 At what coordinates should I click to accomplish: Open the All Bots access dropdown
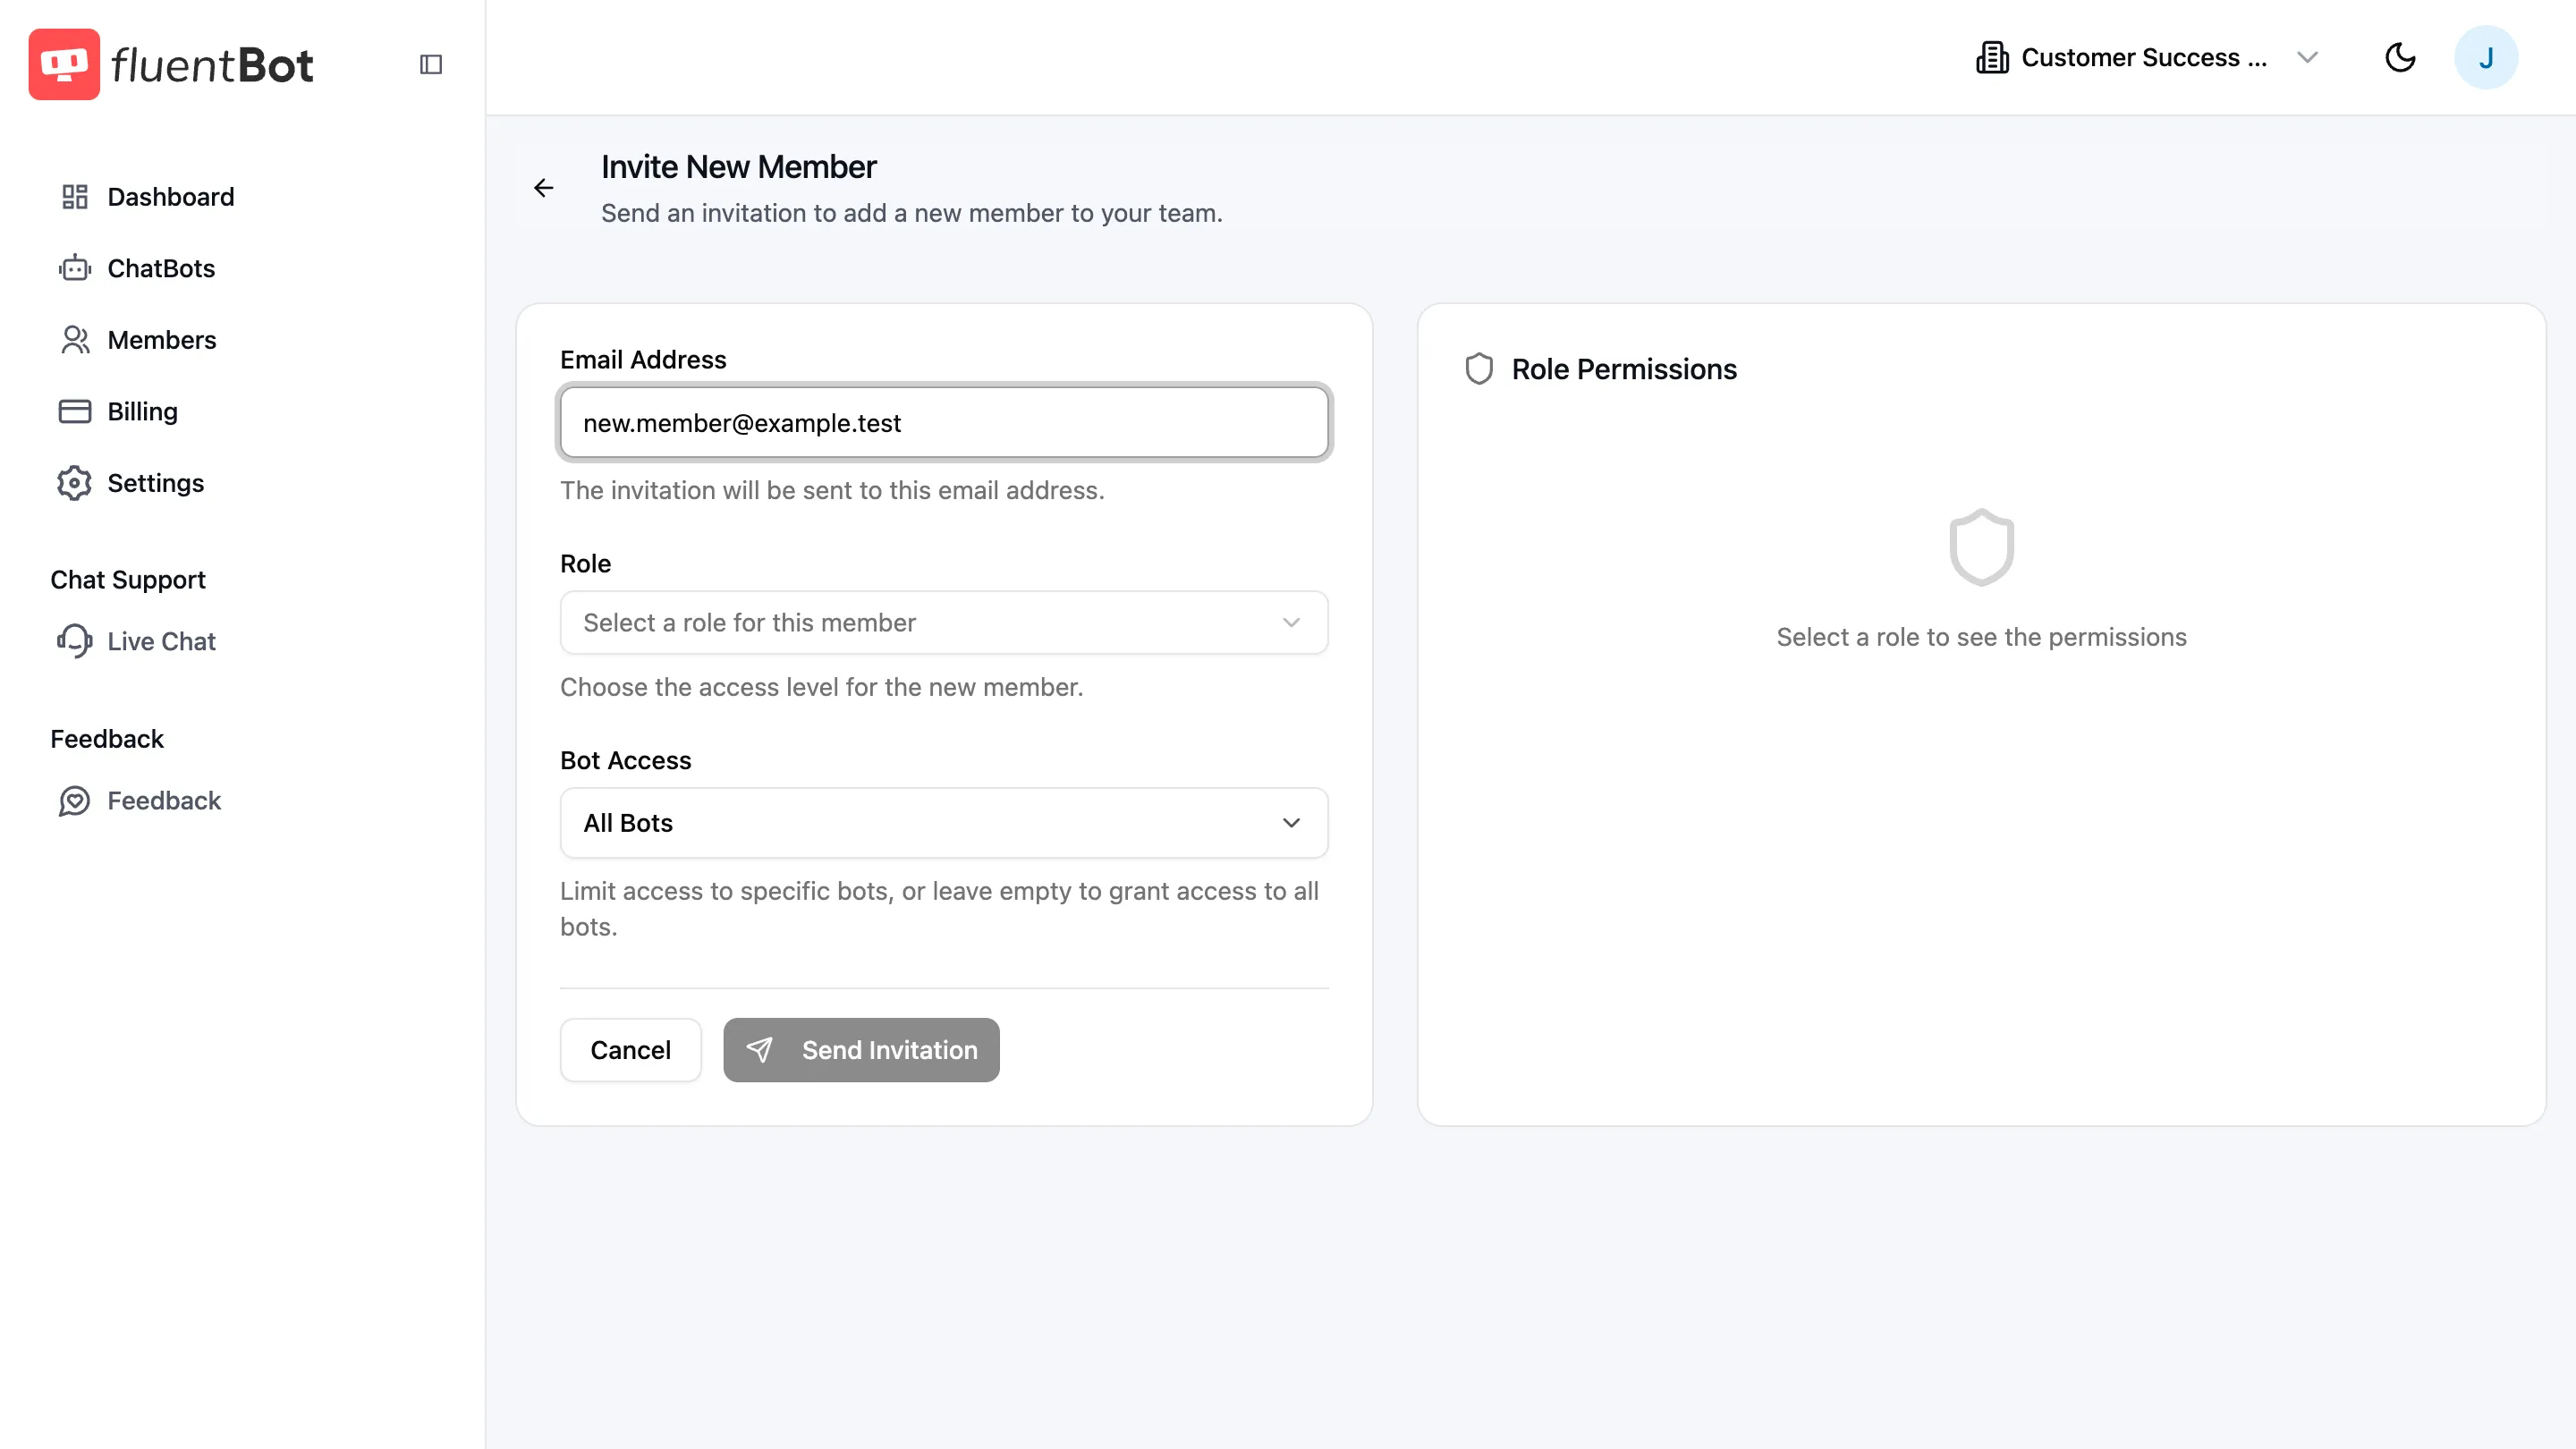(x=944, y=822)
